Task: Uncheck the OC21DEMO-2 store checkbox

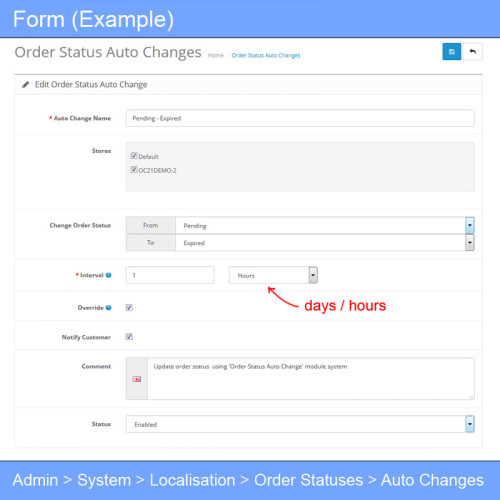Action: tap(134, 170)
